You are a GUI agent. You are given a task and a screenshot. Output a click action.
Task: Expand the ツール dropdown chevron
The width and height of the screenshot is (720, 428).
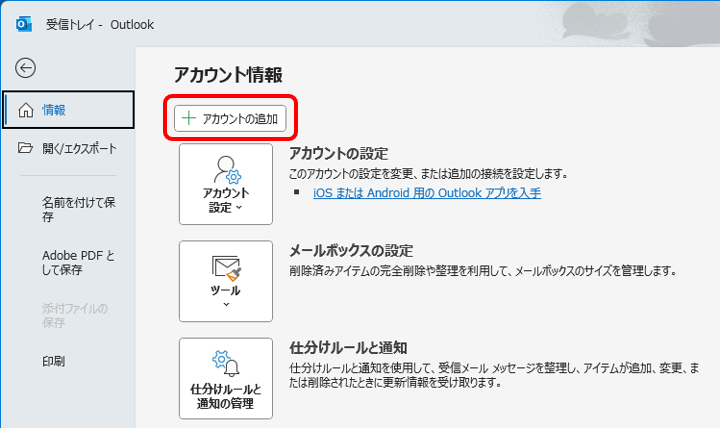coord(225,304)
